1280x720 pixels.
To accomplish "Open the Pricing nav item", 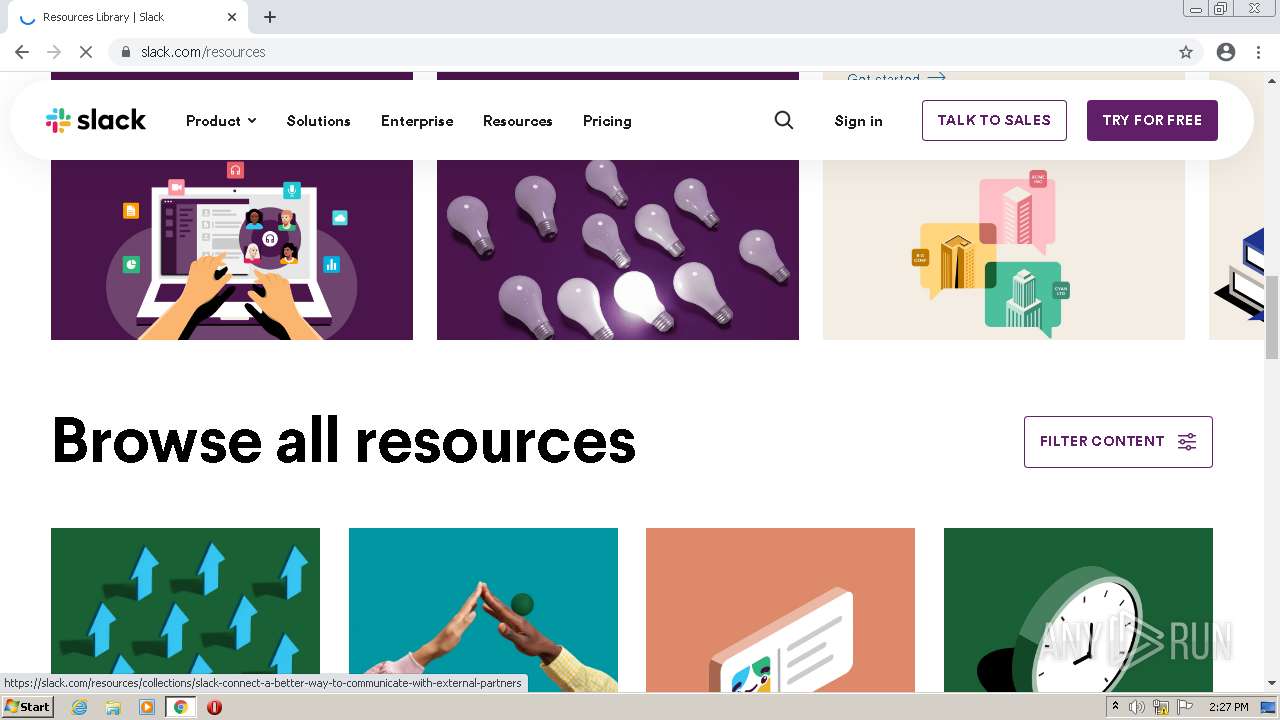I will [x=607, y=121].
